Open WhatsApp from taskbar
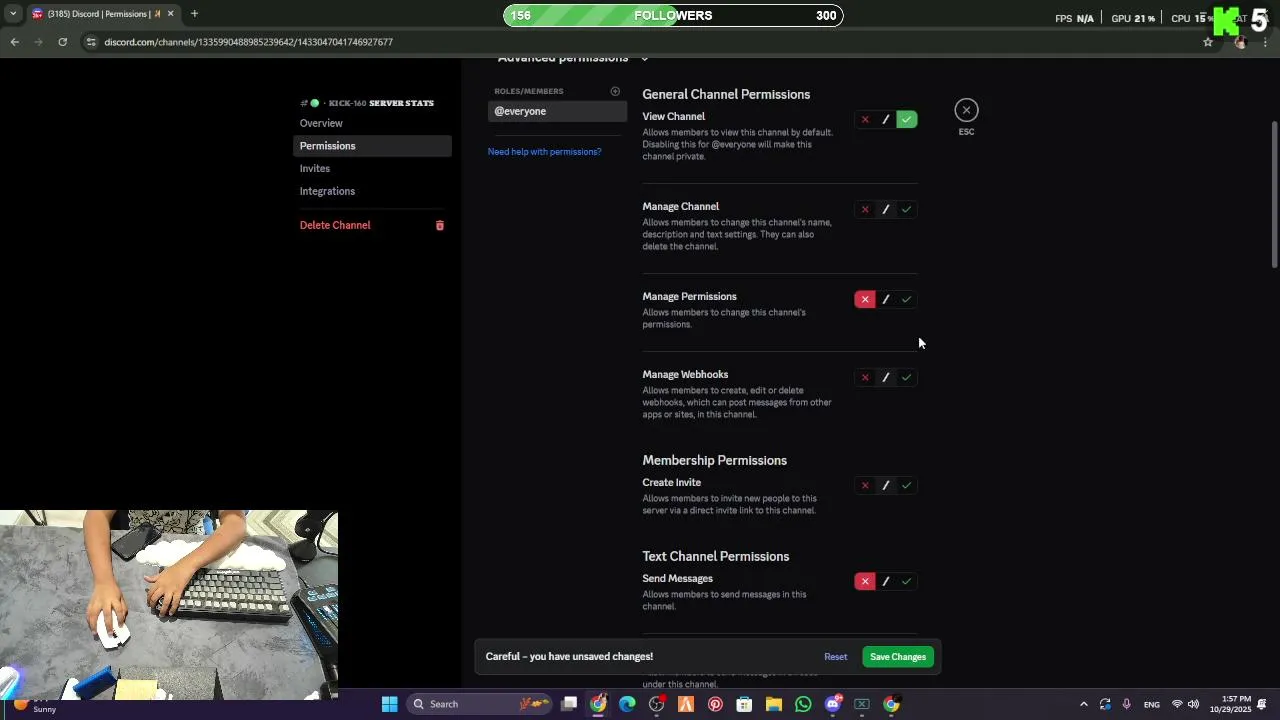 click(x=803, y=704)
